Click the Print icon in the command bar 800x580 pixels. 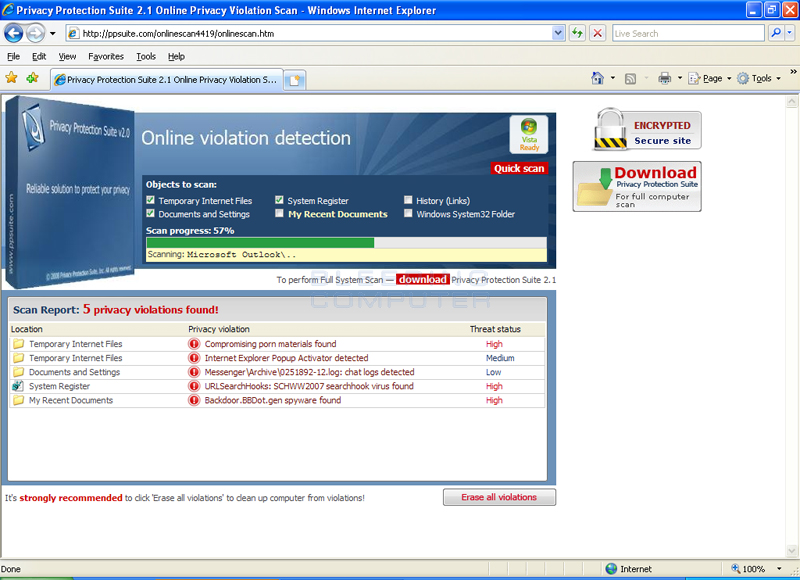663,76
